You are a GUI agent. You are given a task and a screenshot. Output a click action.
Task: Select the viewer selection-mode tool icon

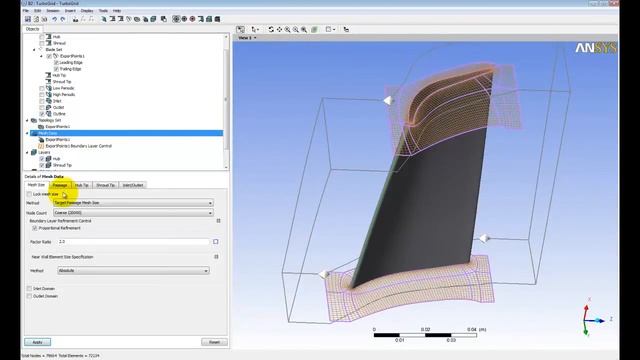pyautogui.click(x=241, y=29)
